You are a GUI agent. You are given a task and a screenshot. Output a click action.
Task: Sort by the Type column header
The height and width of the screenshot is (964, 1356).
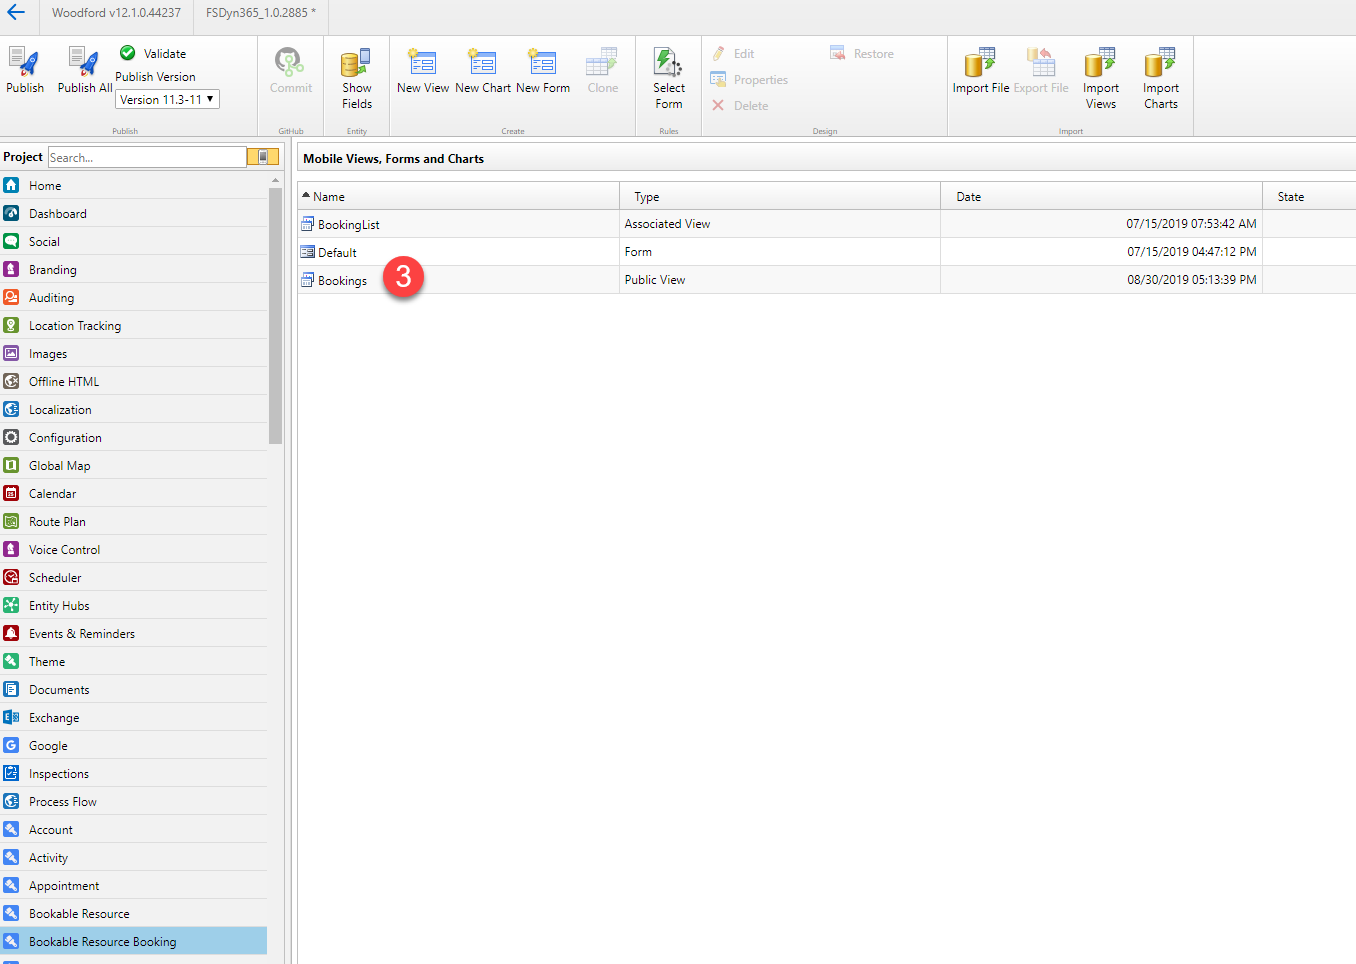click(x=780, y=197)
